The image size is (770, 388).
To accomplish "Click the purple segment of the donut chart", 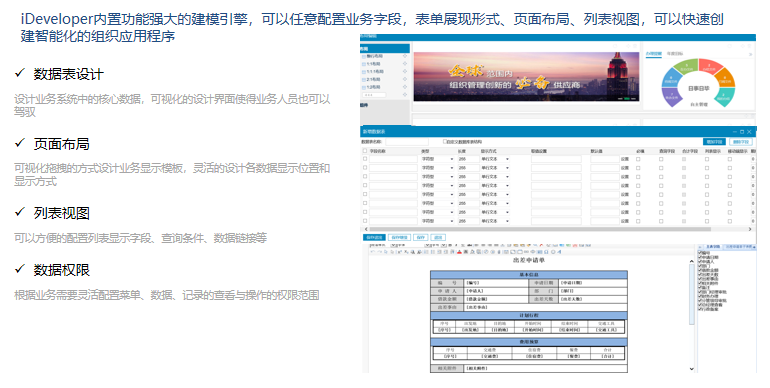I will [671, 96].
